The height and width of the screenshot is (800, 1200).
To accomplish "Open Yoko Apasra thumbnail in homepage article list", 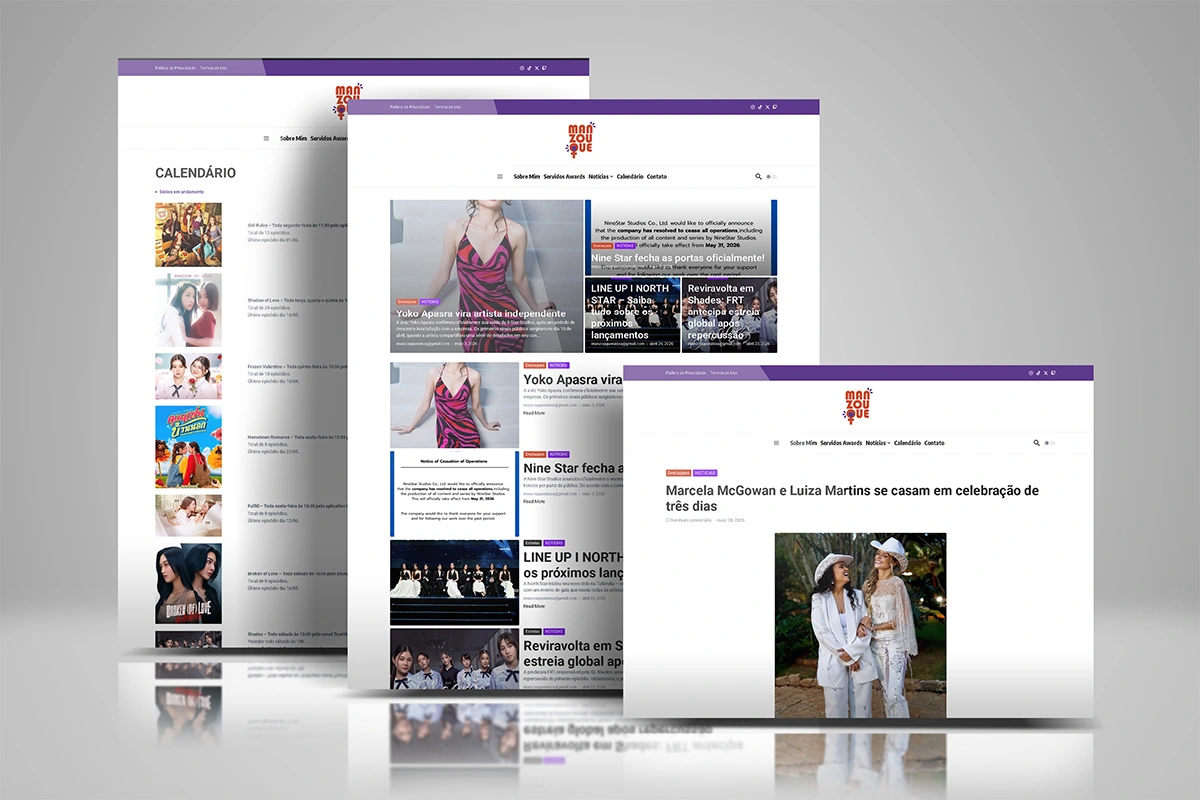I will (x=454, y=405).
